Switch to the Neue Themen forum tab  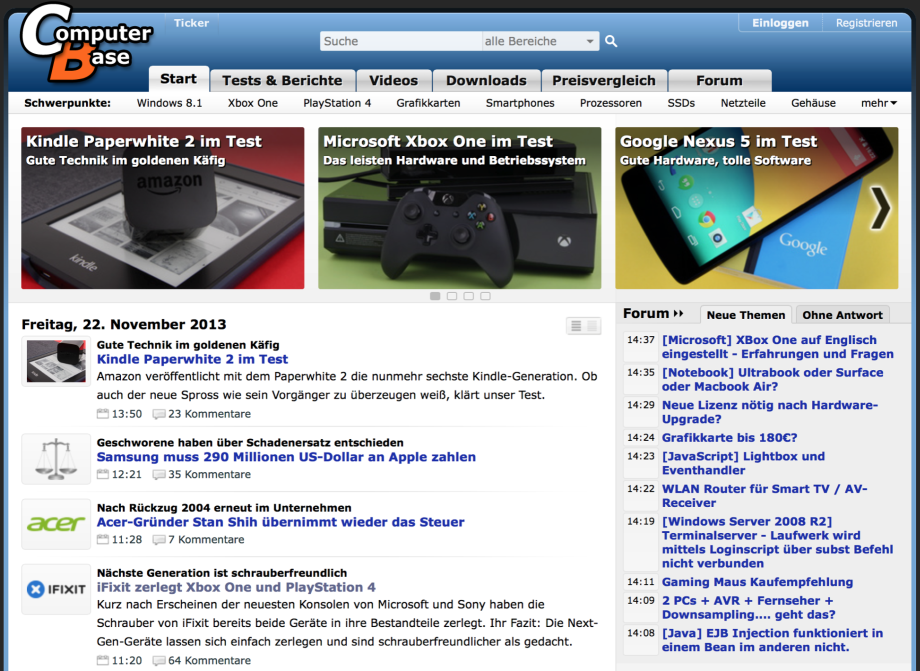(746, 315)
